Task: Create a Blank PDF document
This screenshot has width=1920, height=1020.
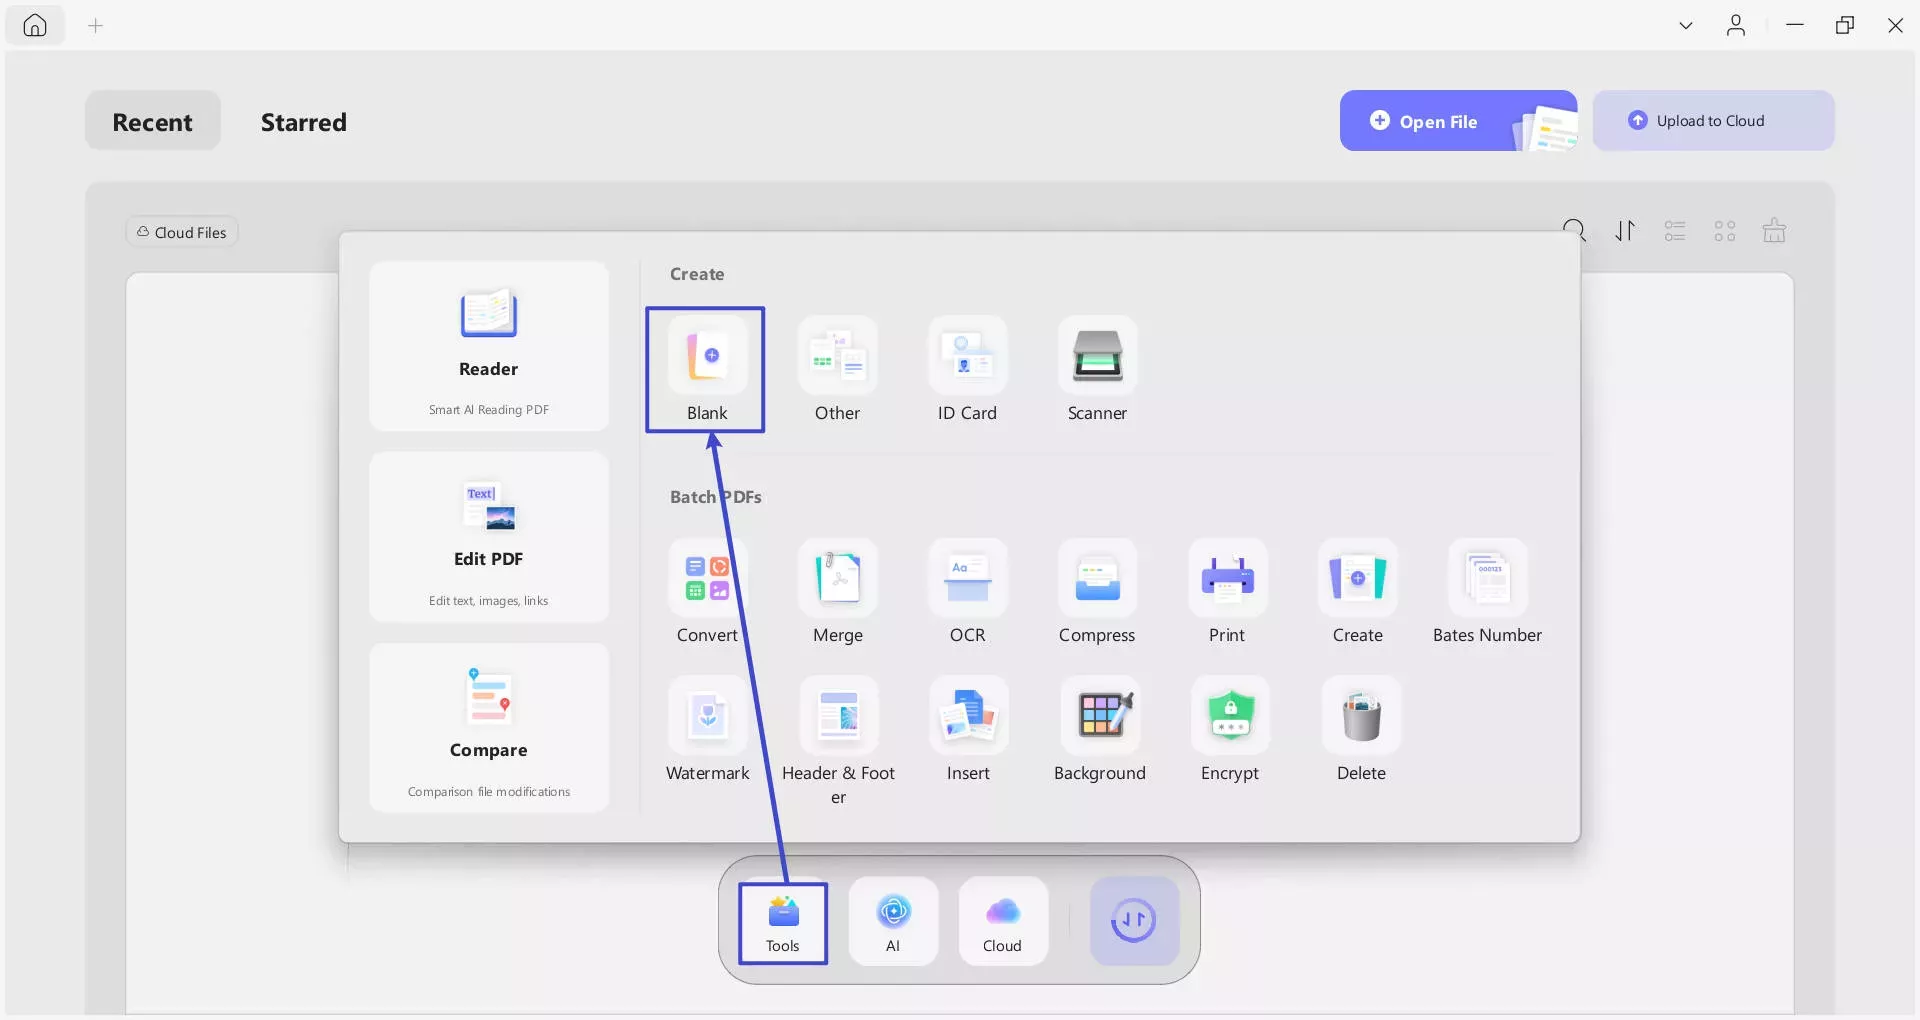Action: point(705,369)
